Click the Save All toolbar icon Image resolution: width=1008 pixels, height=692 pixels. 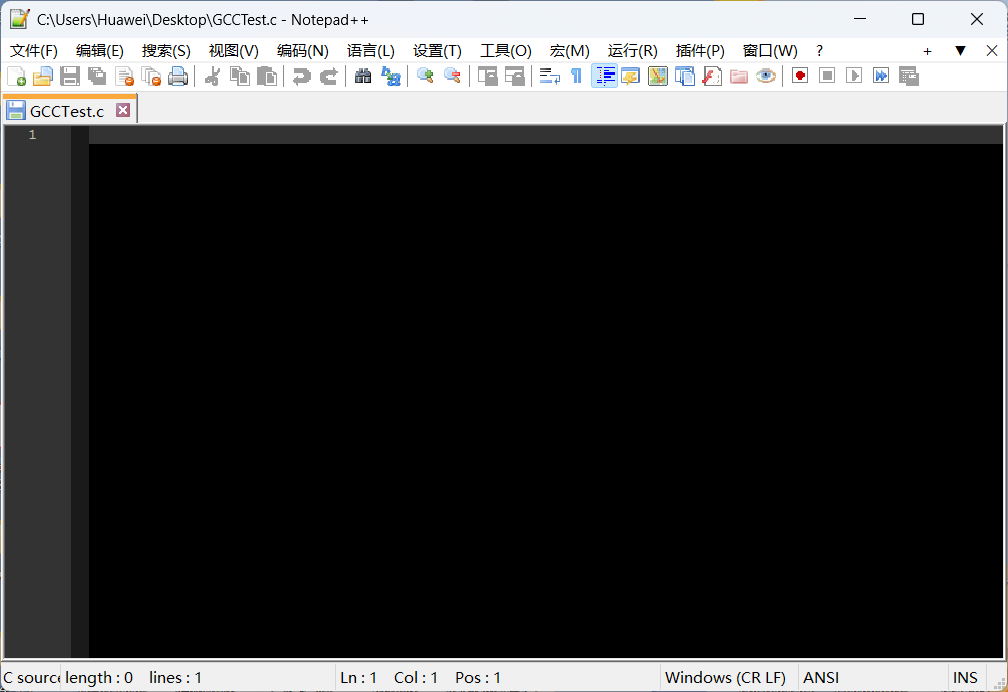click(x=97, y=76)
